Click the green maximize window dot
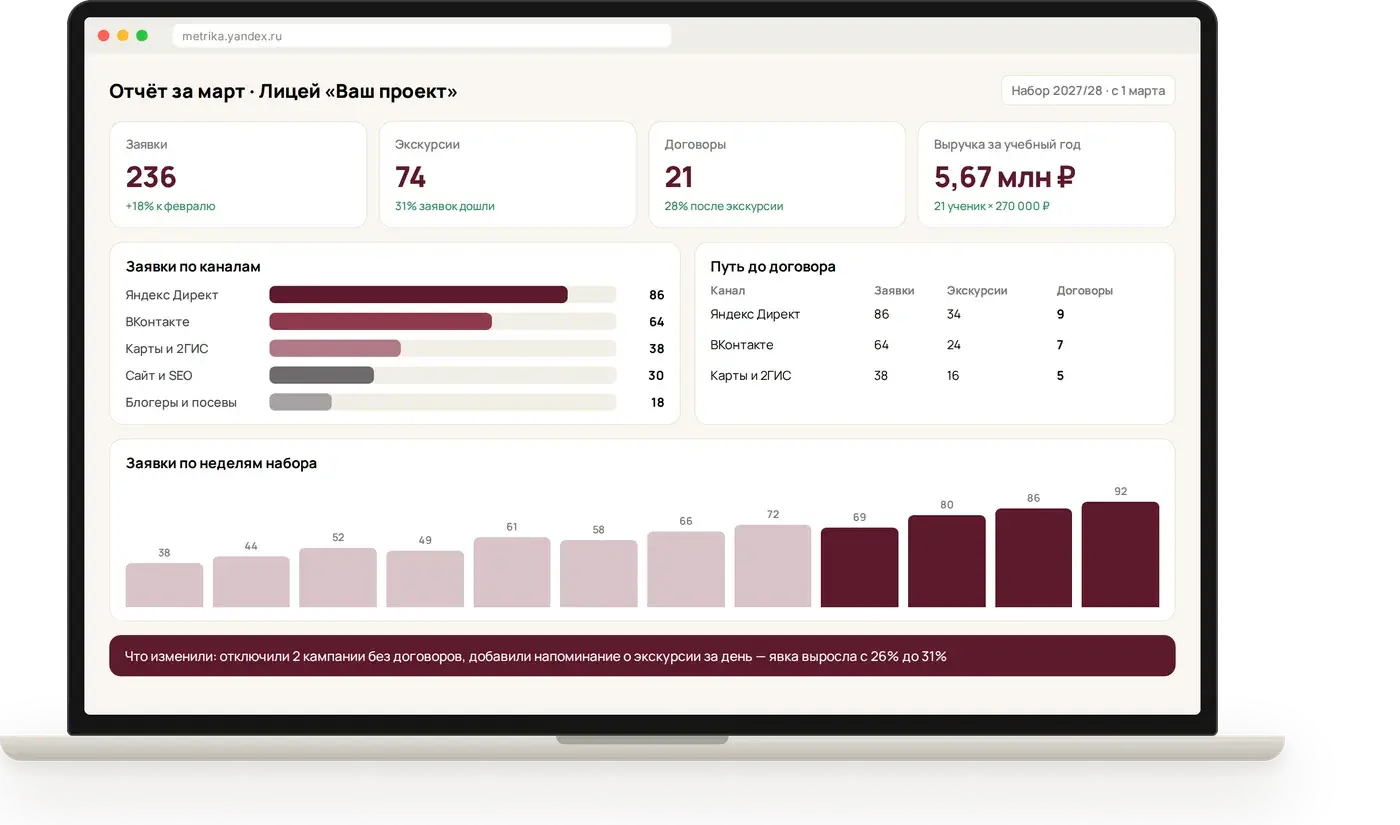1400x825 pixels. [x=142, y=36]
